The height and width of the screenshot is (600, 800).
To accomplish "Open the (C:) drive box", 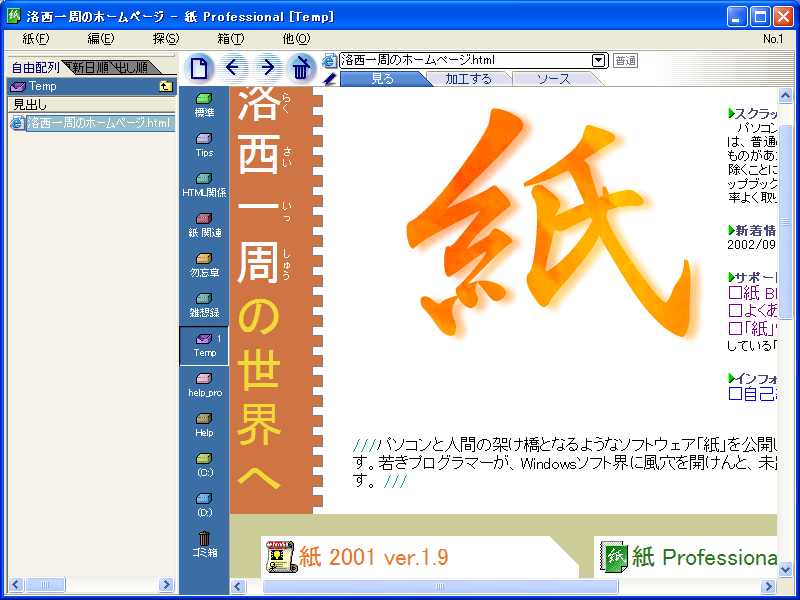I will 204,464.
